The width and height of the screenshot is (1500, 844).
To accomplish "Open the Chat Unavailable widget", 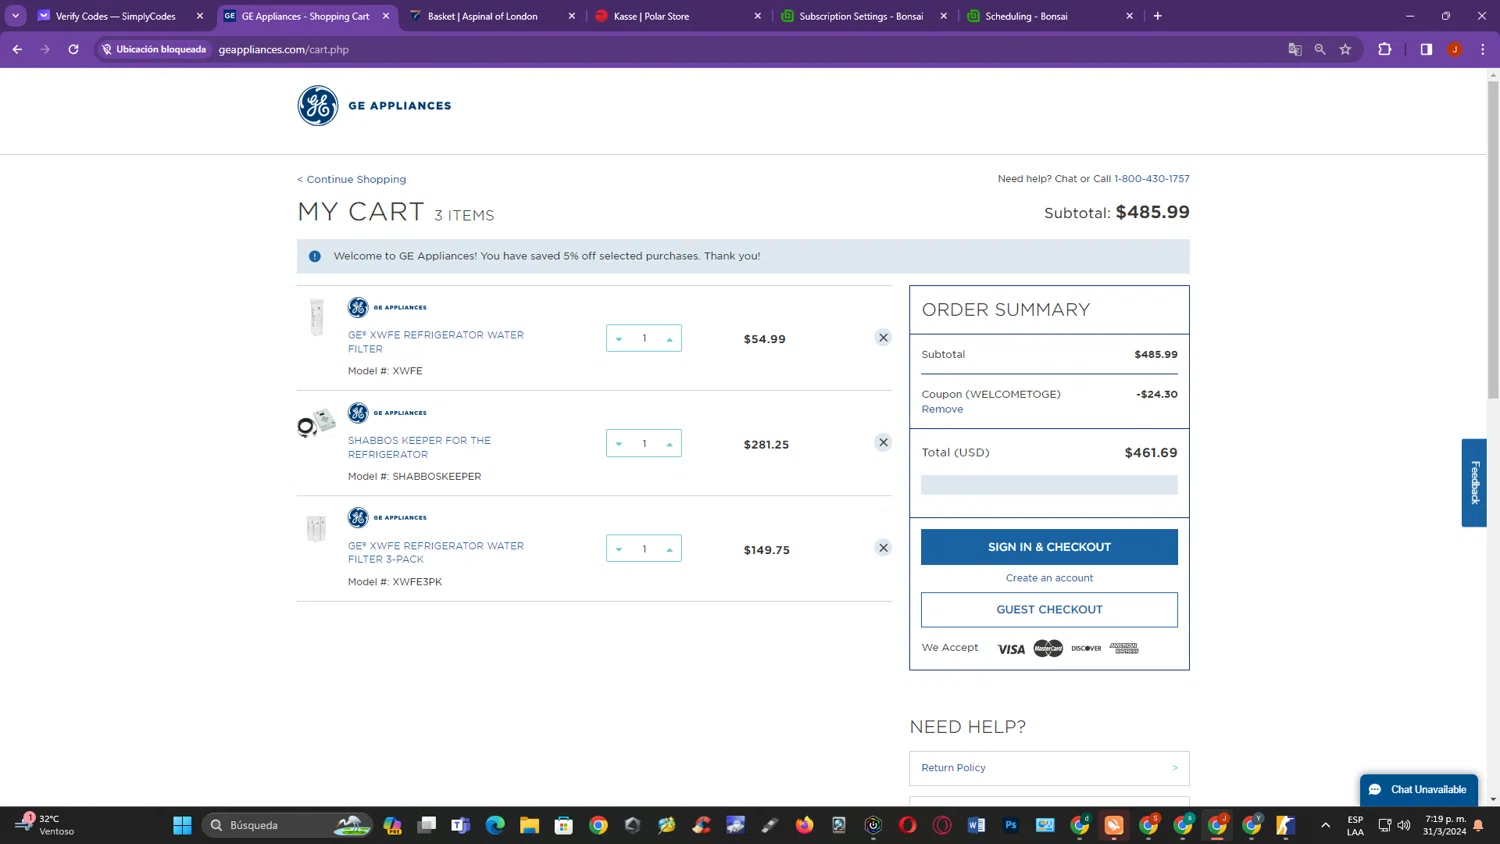I will tap(1418, 789).
